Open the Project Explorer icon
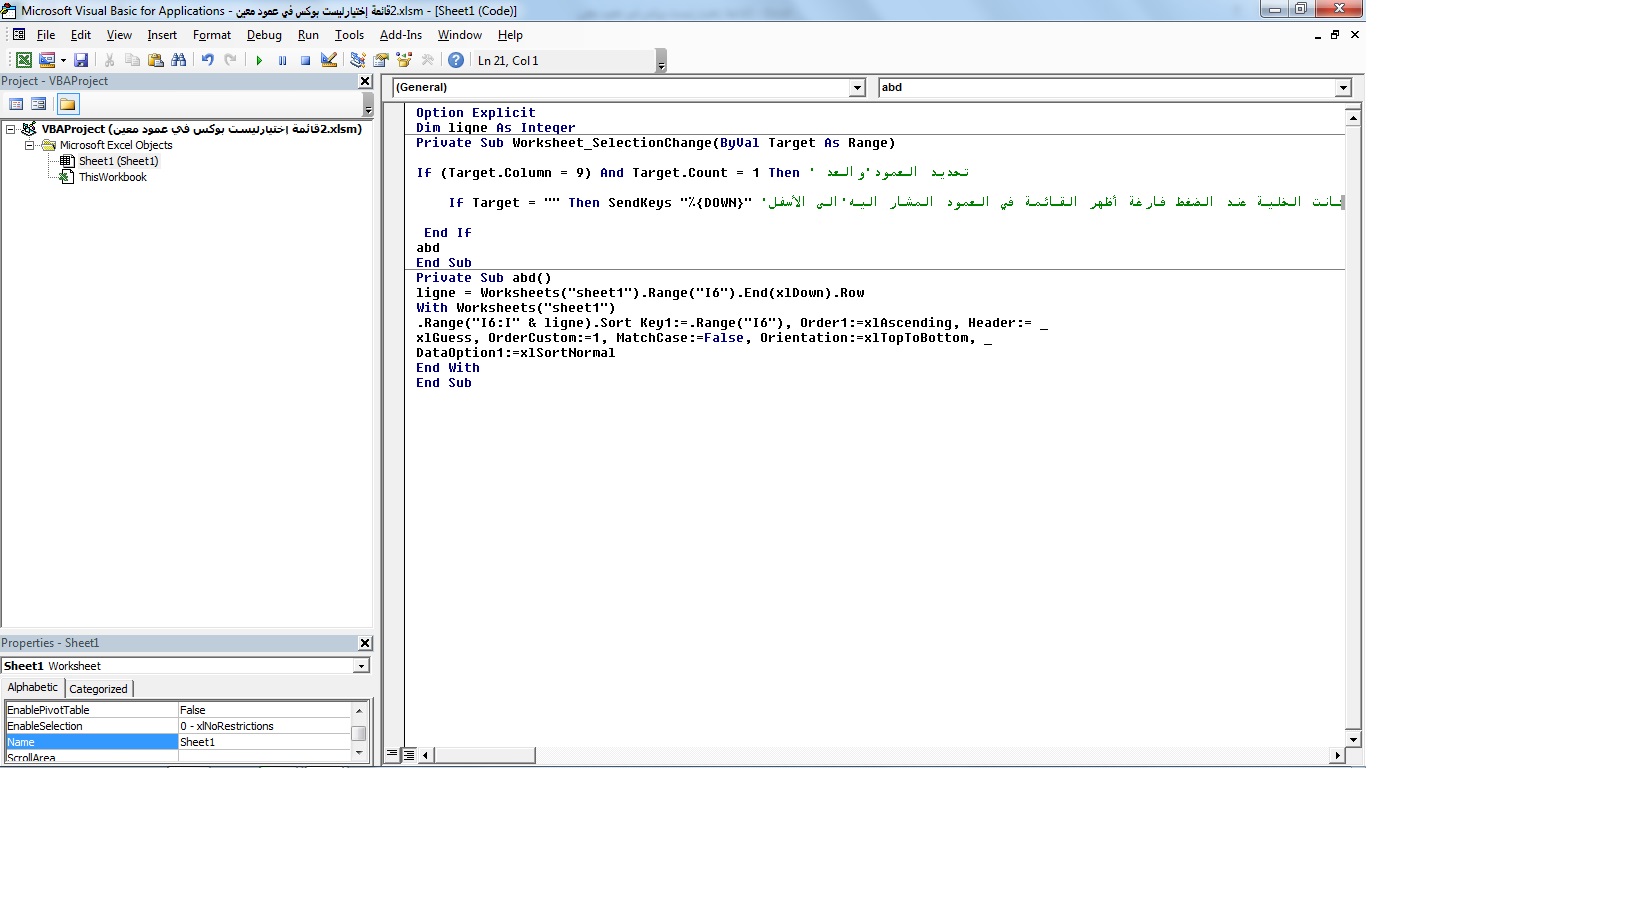Viewport: 1638px width, 920px height. pos(357,60)
